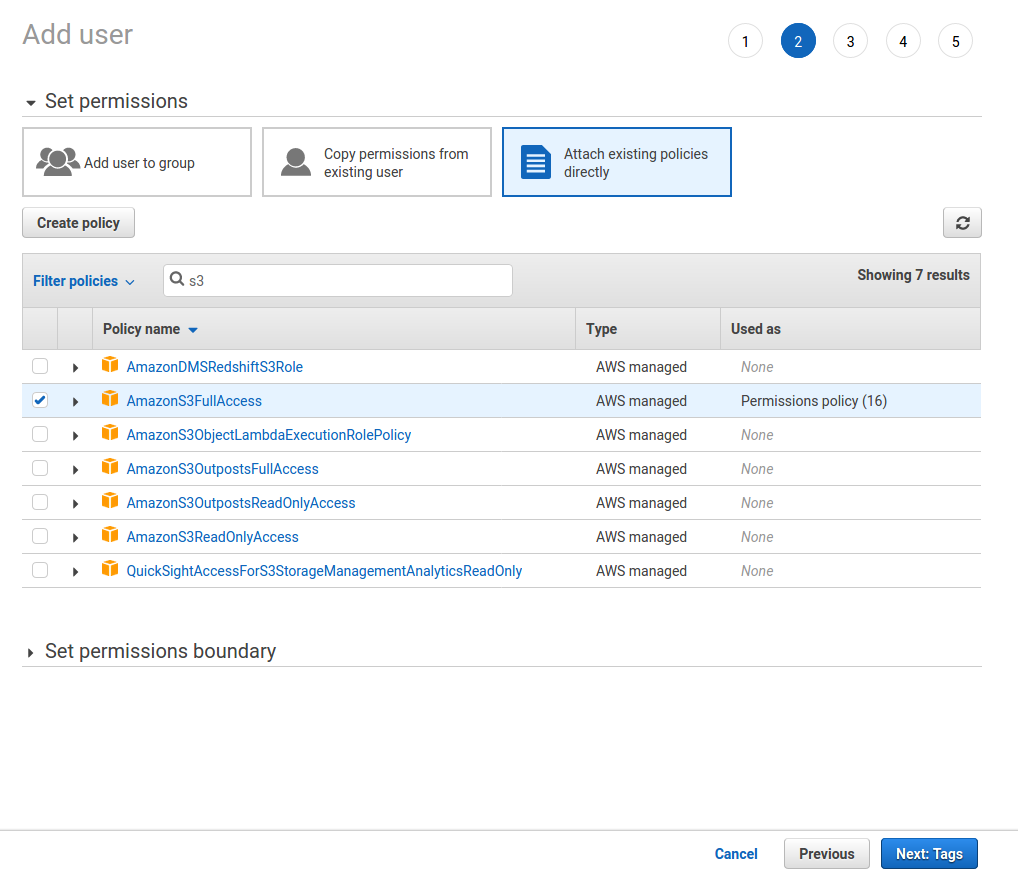Expand the AmazonS3OutpostsReadOnlyAccess row details
This screenshot has height=875, width=1018.
[x=75, y=503]
